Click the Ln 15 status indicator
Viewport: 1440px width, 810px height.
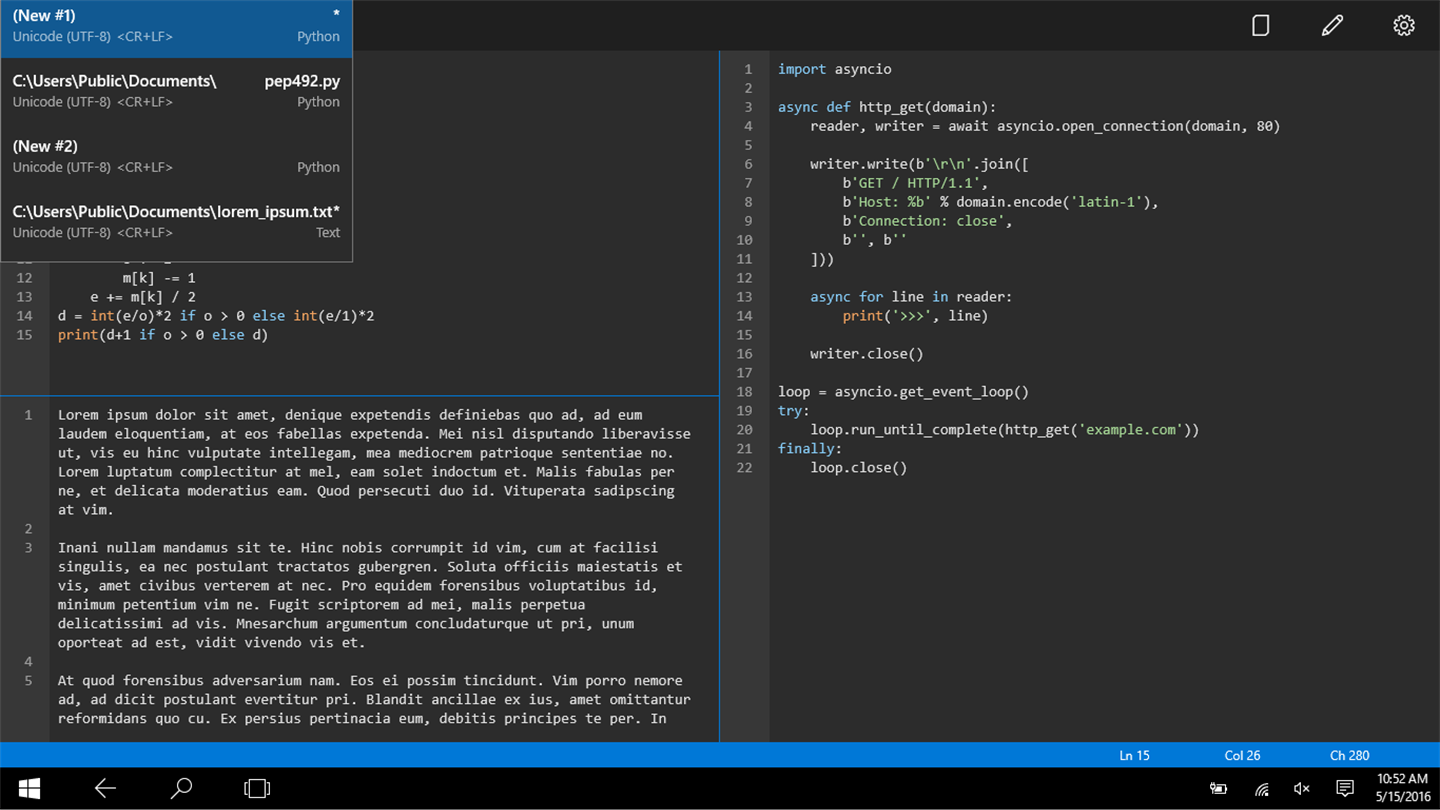tap(1134, 756)
